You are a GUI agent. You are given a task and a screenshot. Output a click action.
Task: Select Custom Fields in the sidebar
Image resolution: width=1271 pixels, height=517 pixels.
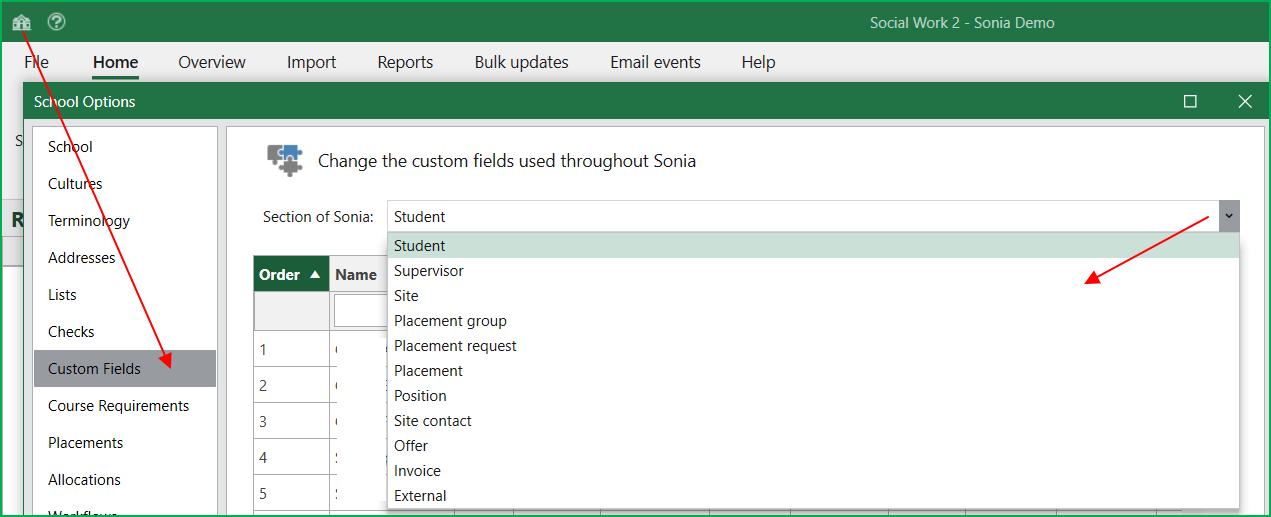125,369
